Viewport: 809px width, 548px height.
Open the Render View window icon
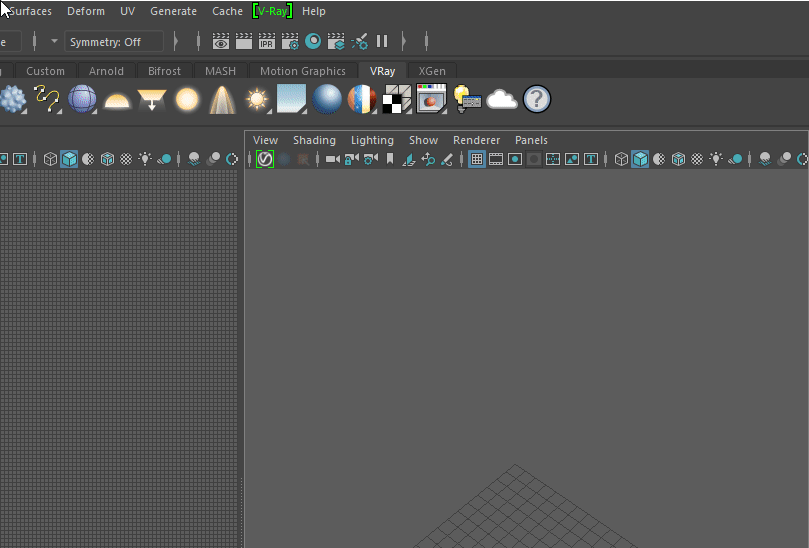[x=221, y=41]
